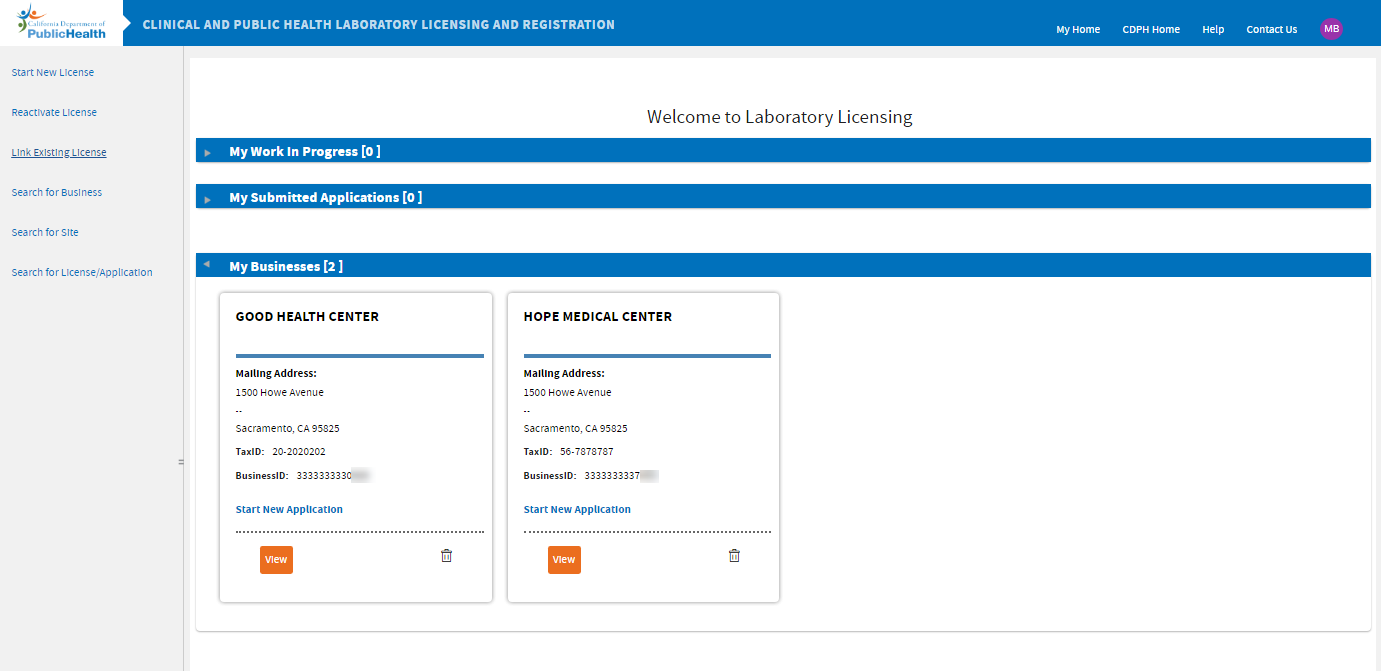Select Search for Business in the sidebar
Image resolution: width=1381 pixels, height=671 pixels.
[x=56, y=192]
